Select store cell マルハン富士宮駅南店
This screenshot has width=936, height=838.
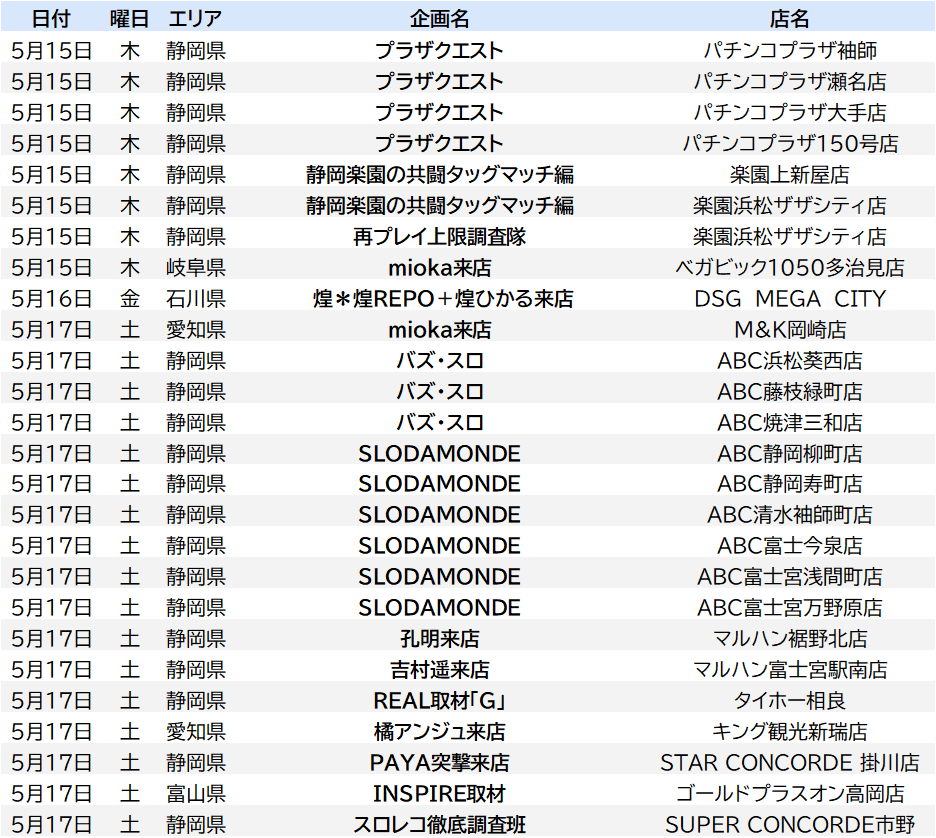[790, 670]
